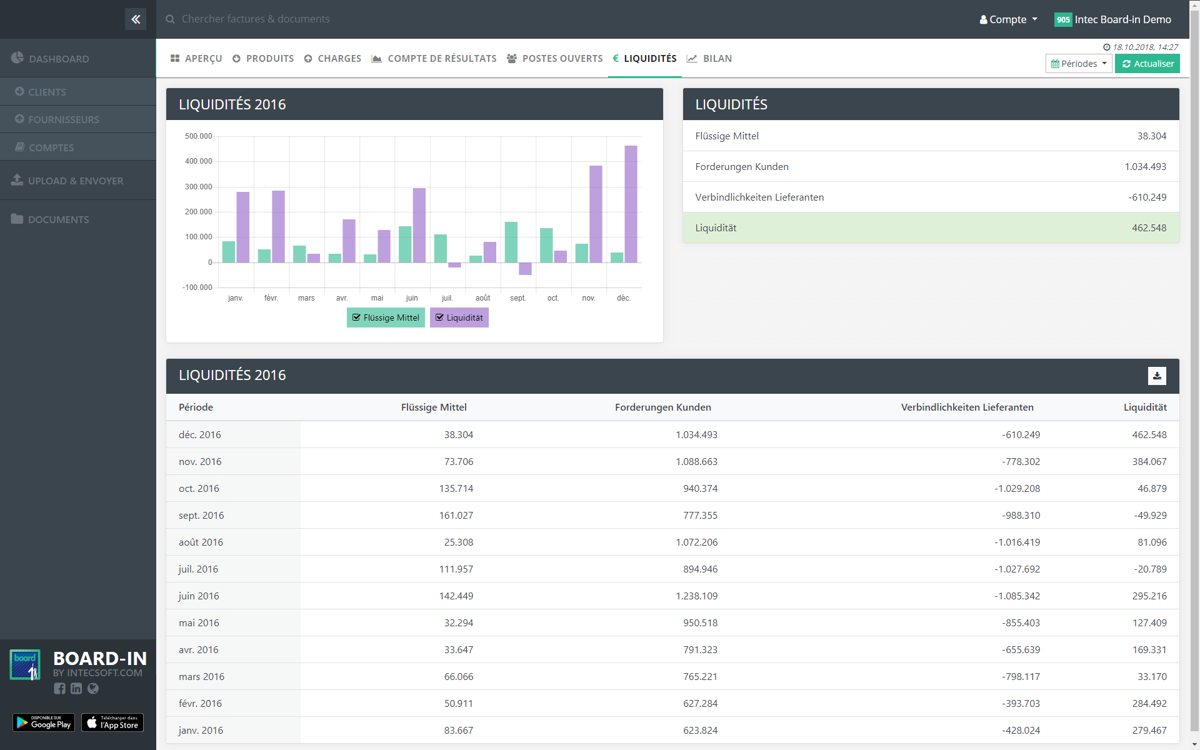Image resolution: width=1200 pixels, height=750 pixels.
Task: Open Upload & Envoyer in sidebar
Action: pyautogui.click(x=75, y=181)
